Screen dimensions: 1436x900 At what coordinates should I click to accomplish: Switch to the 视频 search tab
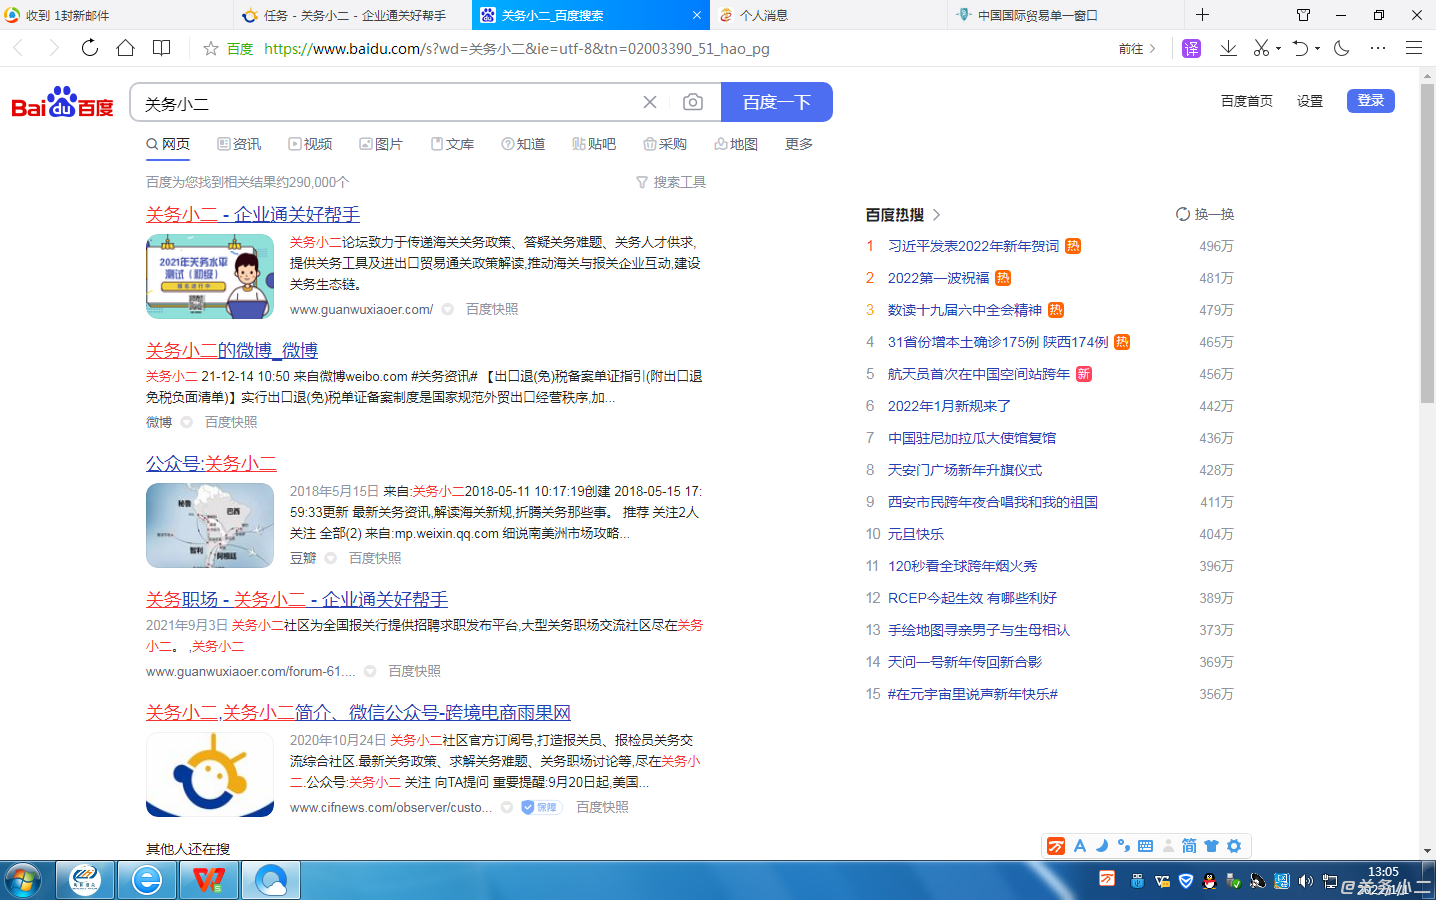(x=310, y=144)
